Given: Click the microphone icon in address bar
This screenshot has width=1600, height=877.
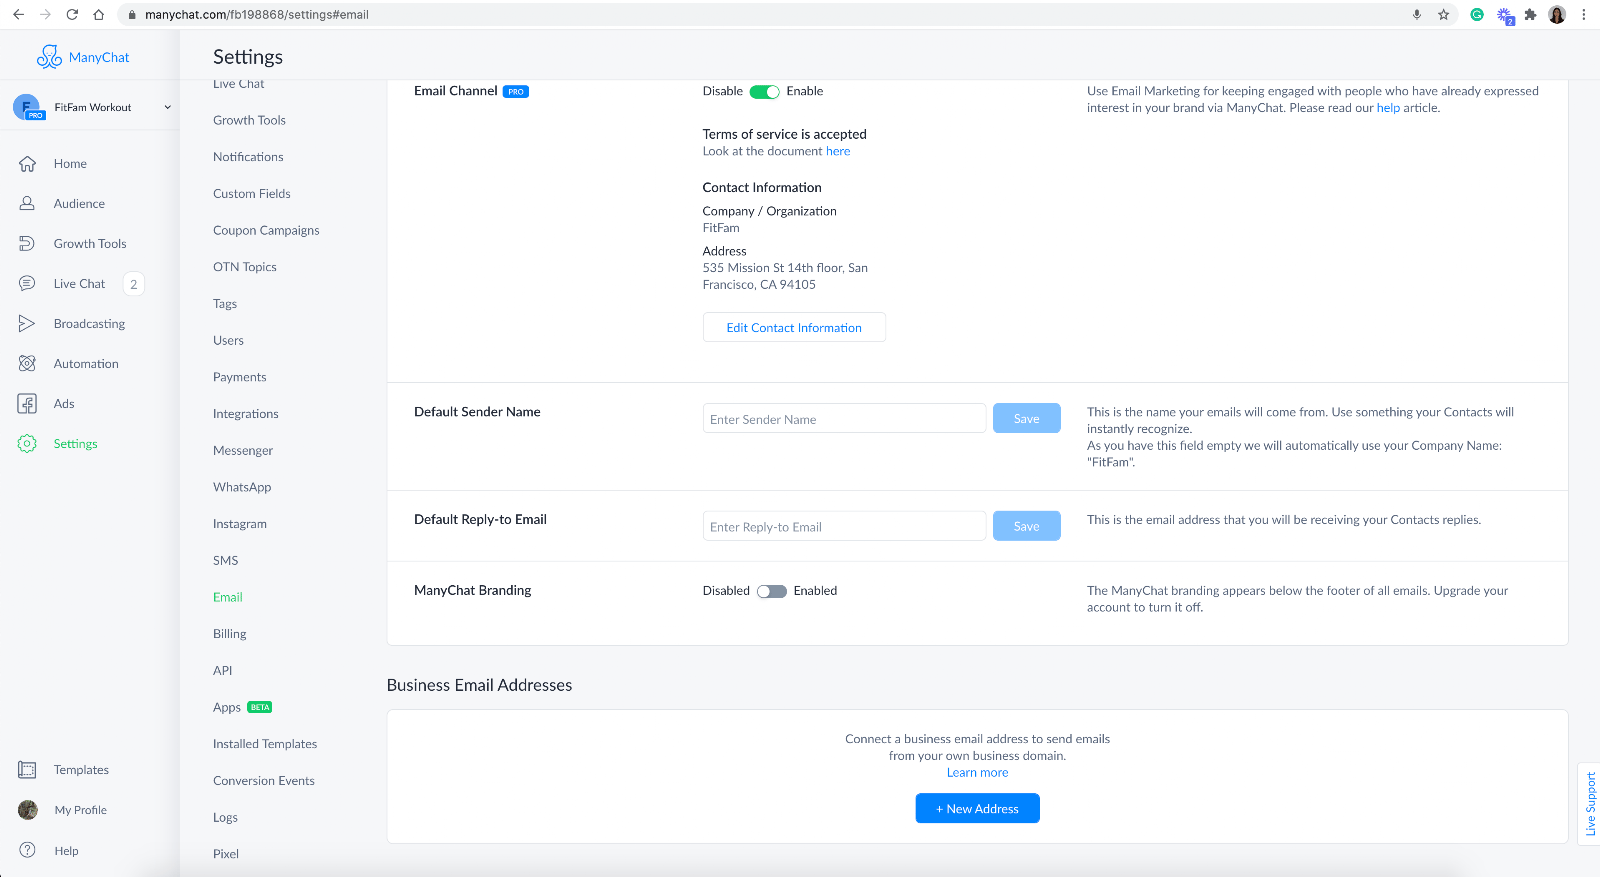Looking at the screenshot, I should pos(1417,15).
